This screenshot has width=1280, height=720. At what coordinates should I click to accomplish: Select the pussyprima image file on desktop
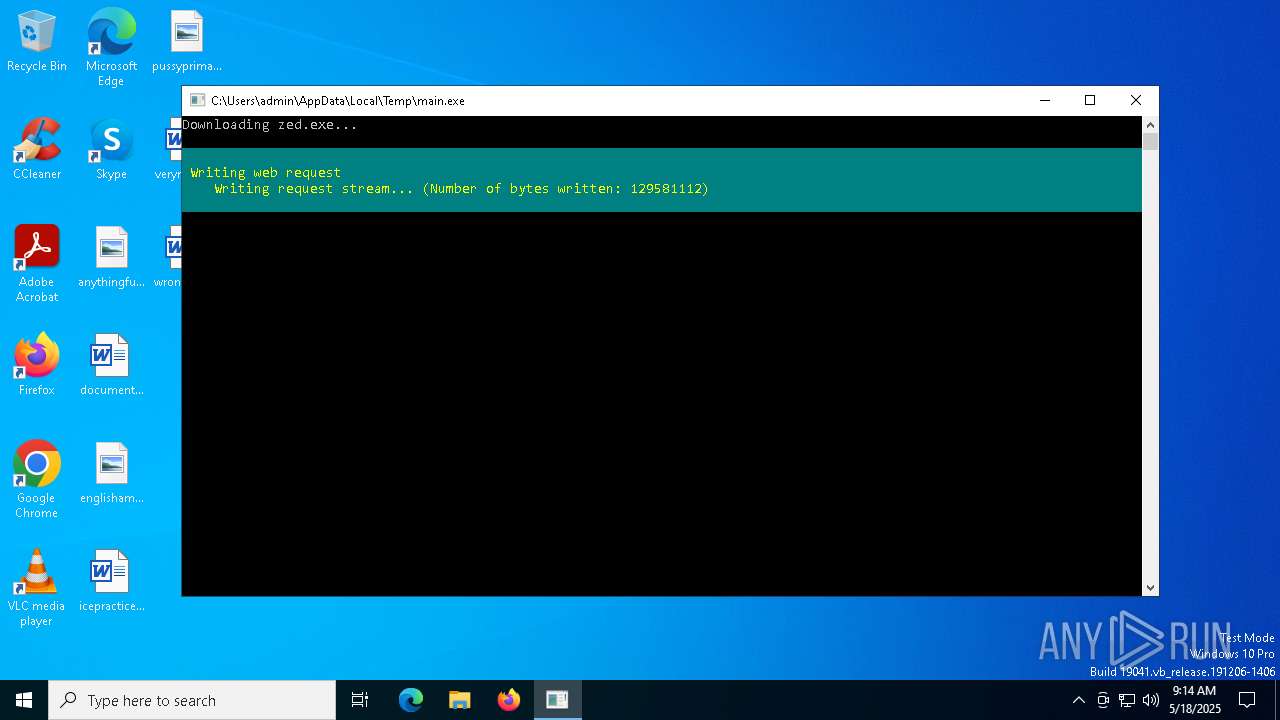(186, 42)
